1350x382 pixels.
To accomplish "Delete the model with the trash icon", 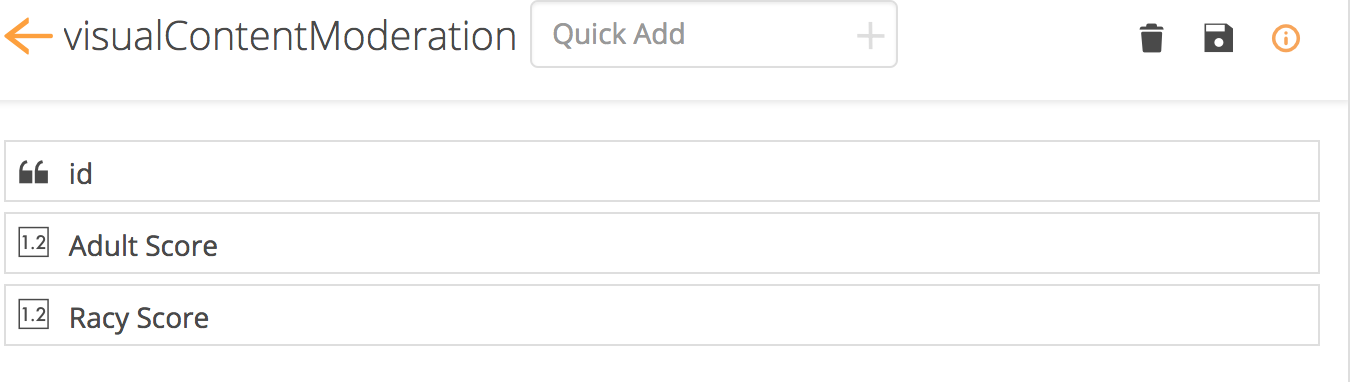I will [1152, 39].
